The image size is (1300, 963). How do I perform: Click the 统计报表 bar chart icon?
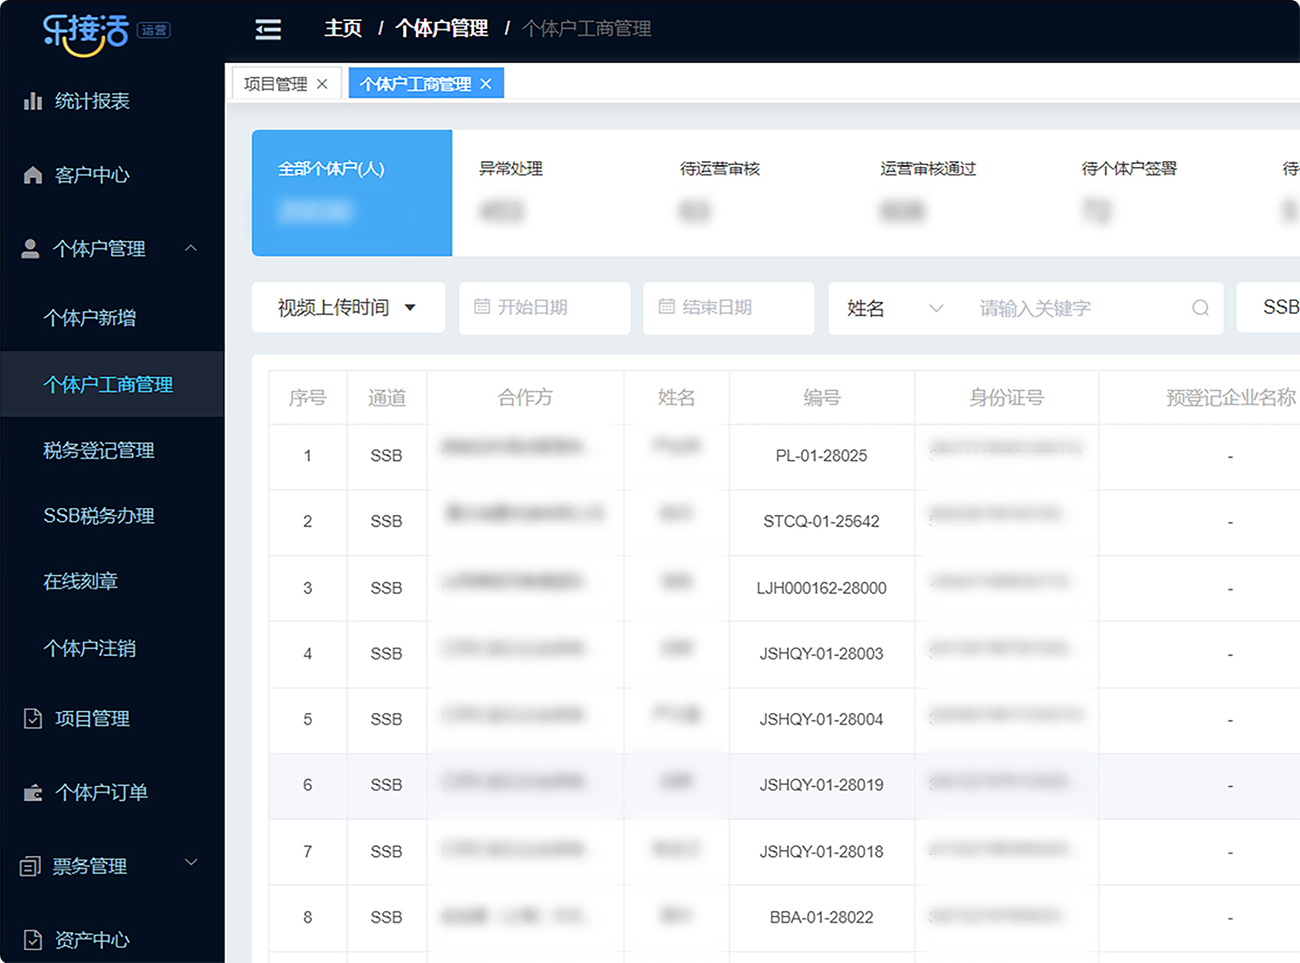[33, 101]
